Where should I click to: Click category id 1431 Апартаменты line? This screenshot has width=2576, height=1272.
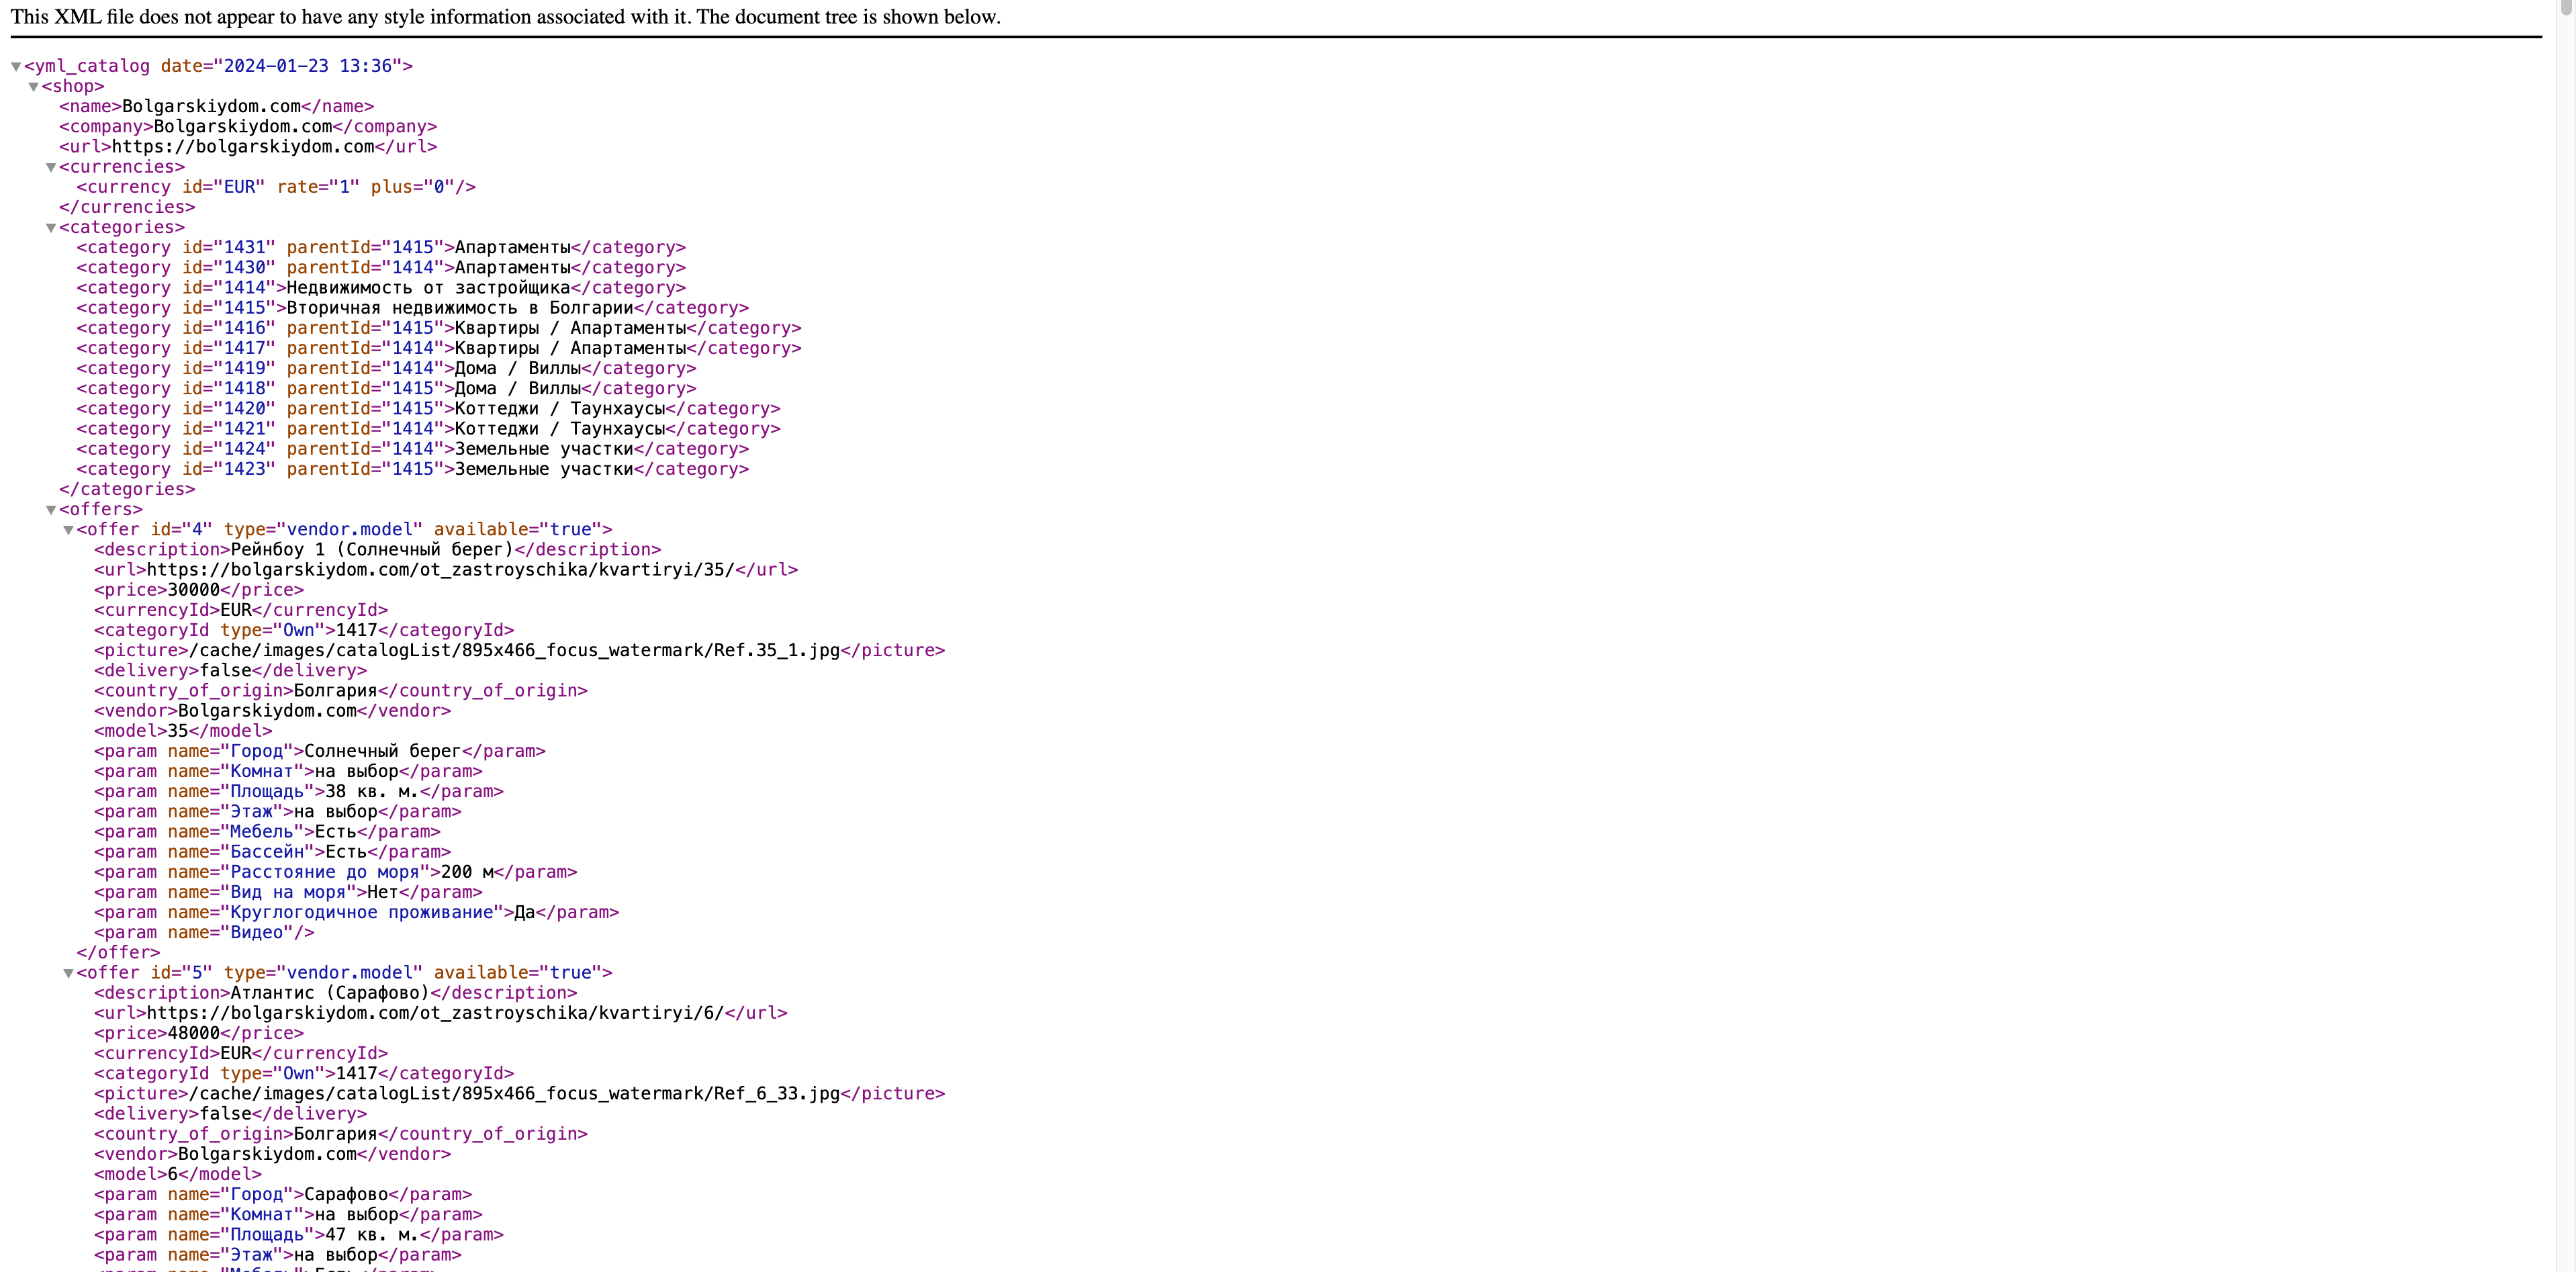[380, 248]
